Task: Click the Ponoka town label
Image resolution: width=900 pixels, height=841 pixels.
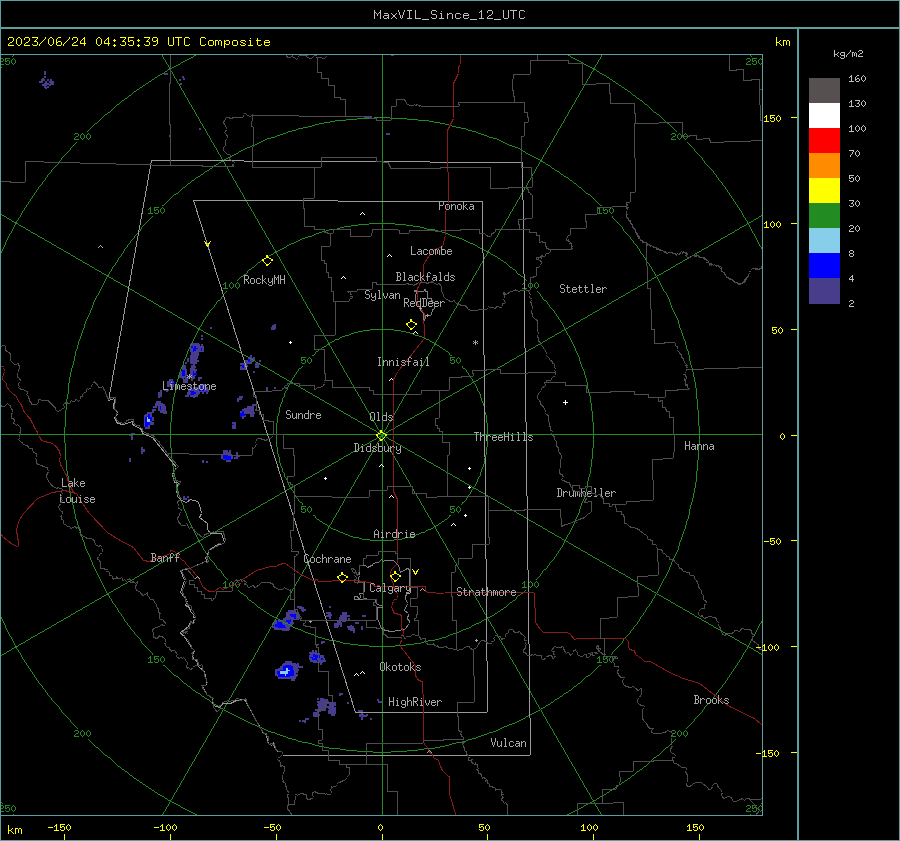Action: [456, 206]
